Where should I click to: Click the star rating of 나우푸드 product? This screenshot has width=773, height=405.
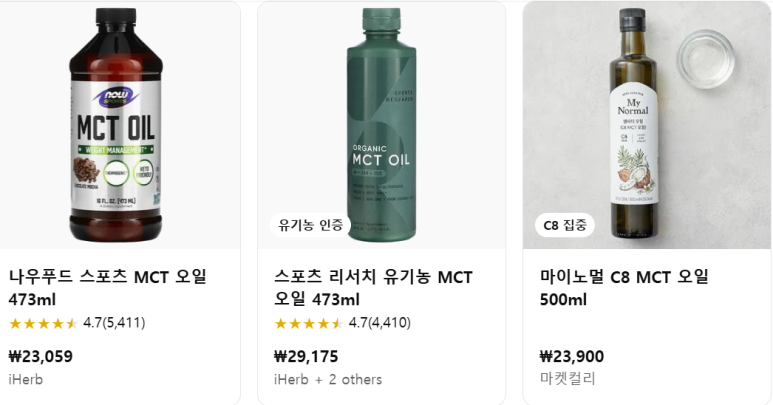tap(43, 323)
